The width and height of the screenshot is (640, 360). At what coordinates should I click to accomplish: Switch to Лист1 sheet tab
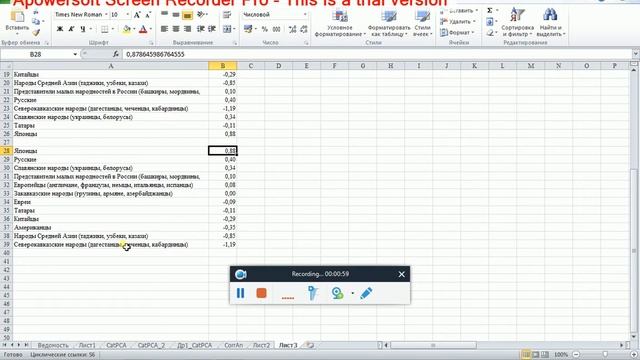[87, 345]
